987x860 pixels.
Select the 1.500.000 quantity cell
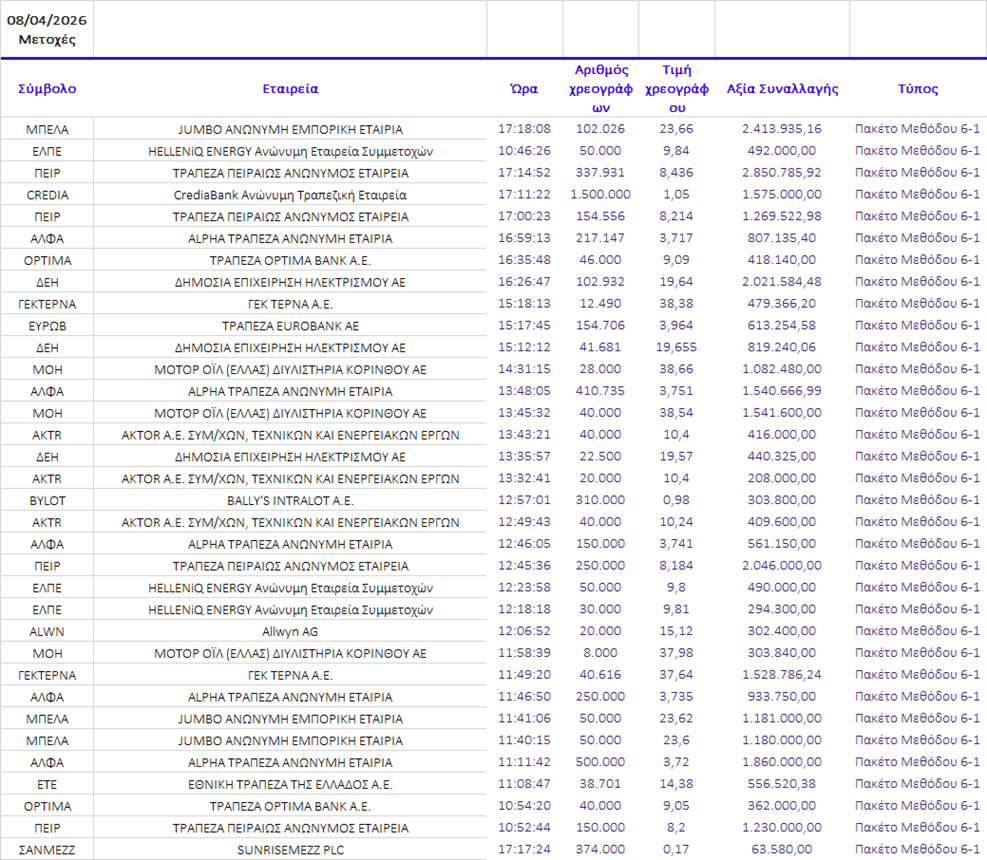(600, 195)
